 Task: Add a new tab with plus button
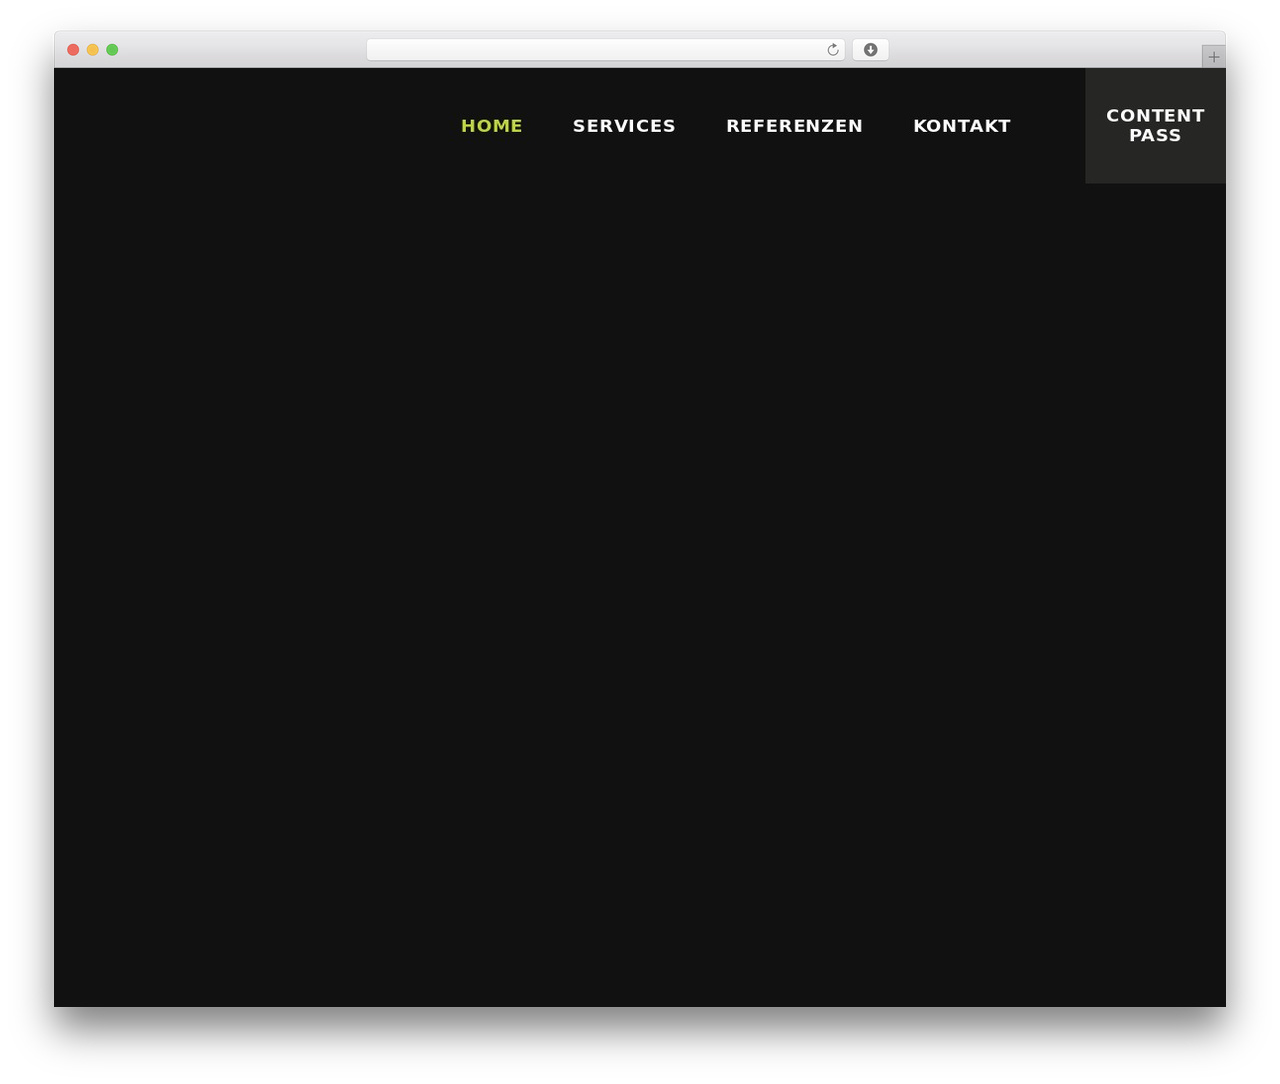(x=1213, y=57)
